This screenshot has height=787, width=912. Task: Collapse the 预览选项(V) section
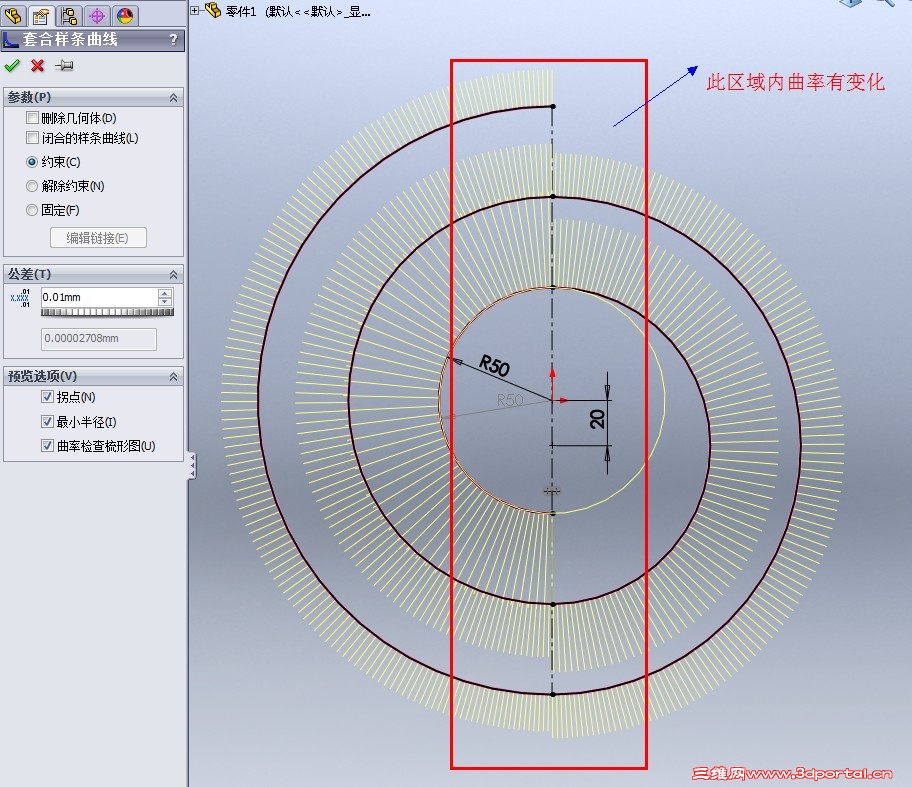click(x=173, y=377)
